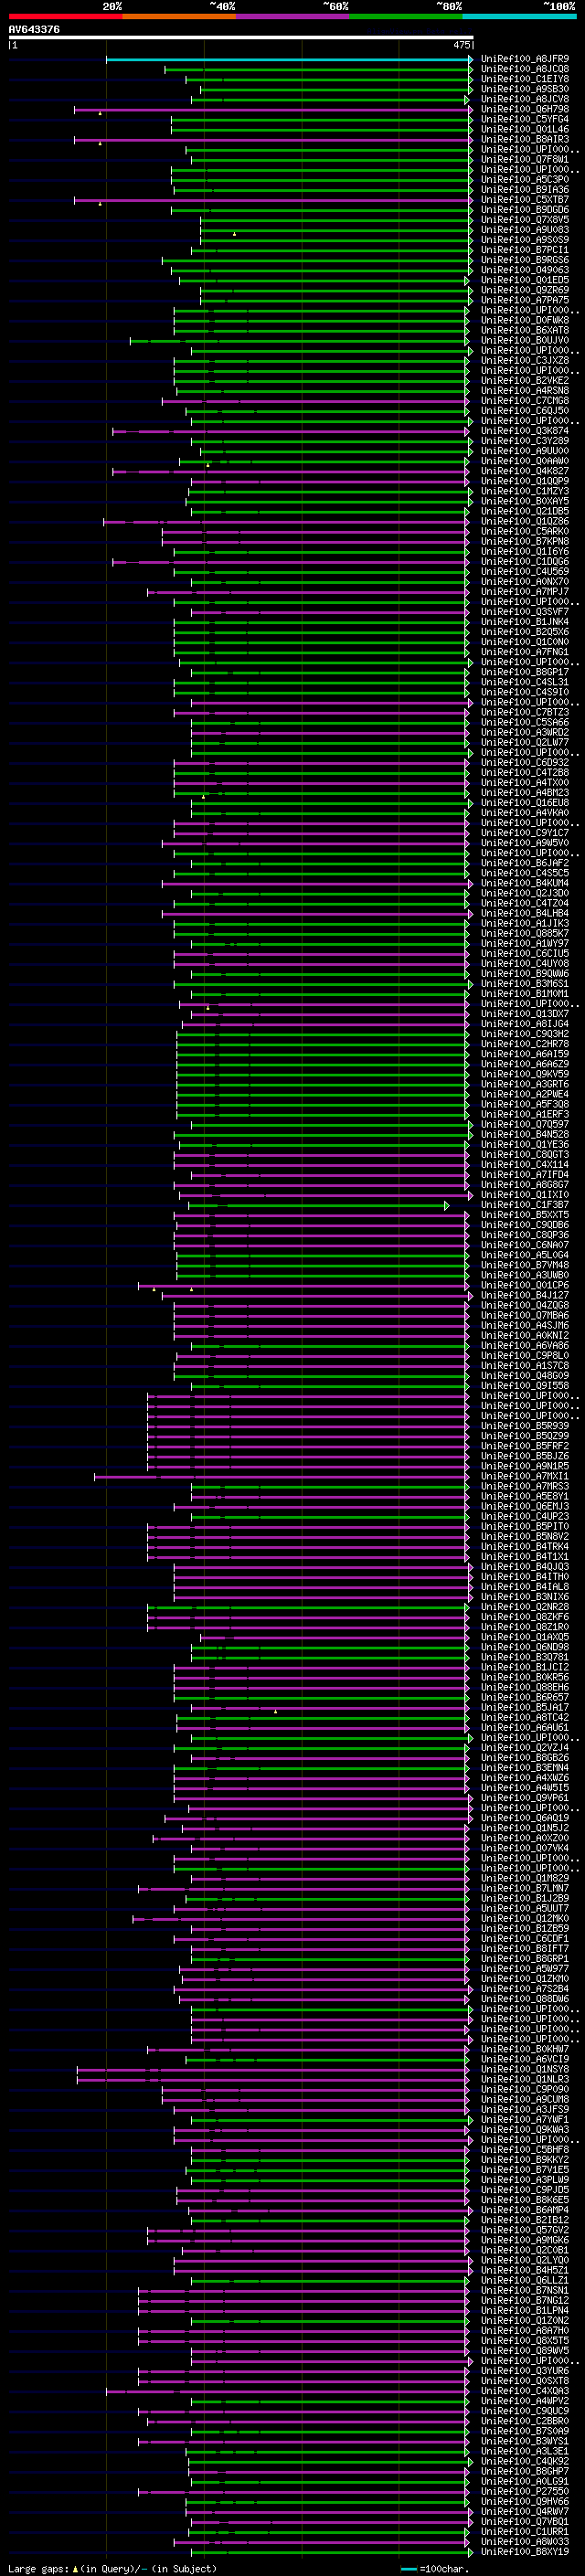Open the UniRef100_C1EIY8 hit label
The image size is (585, 2576).
click(x=525, y=79)
